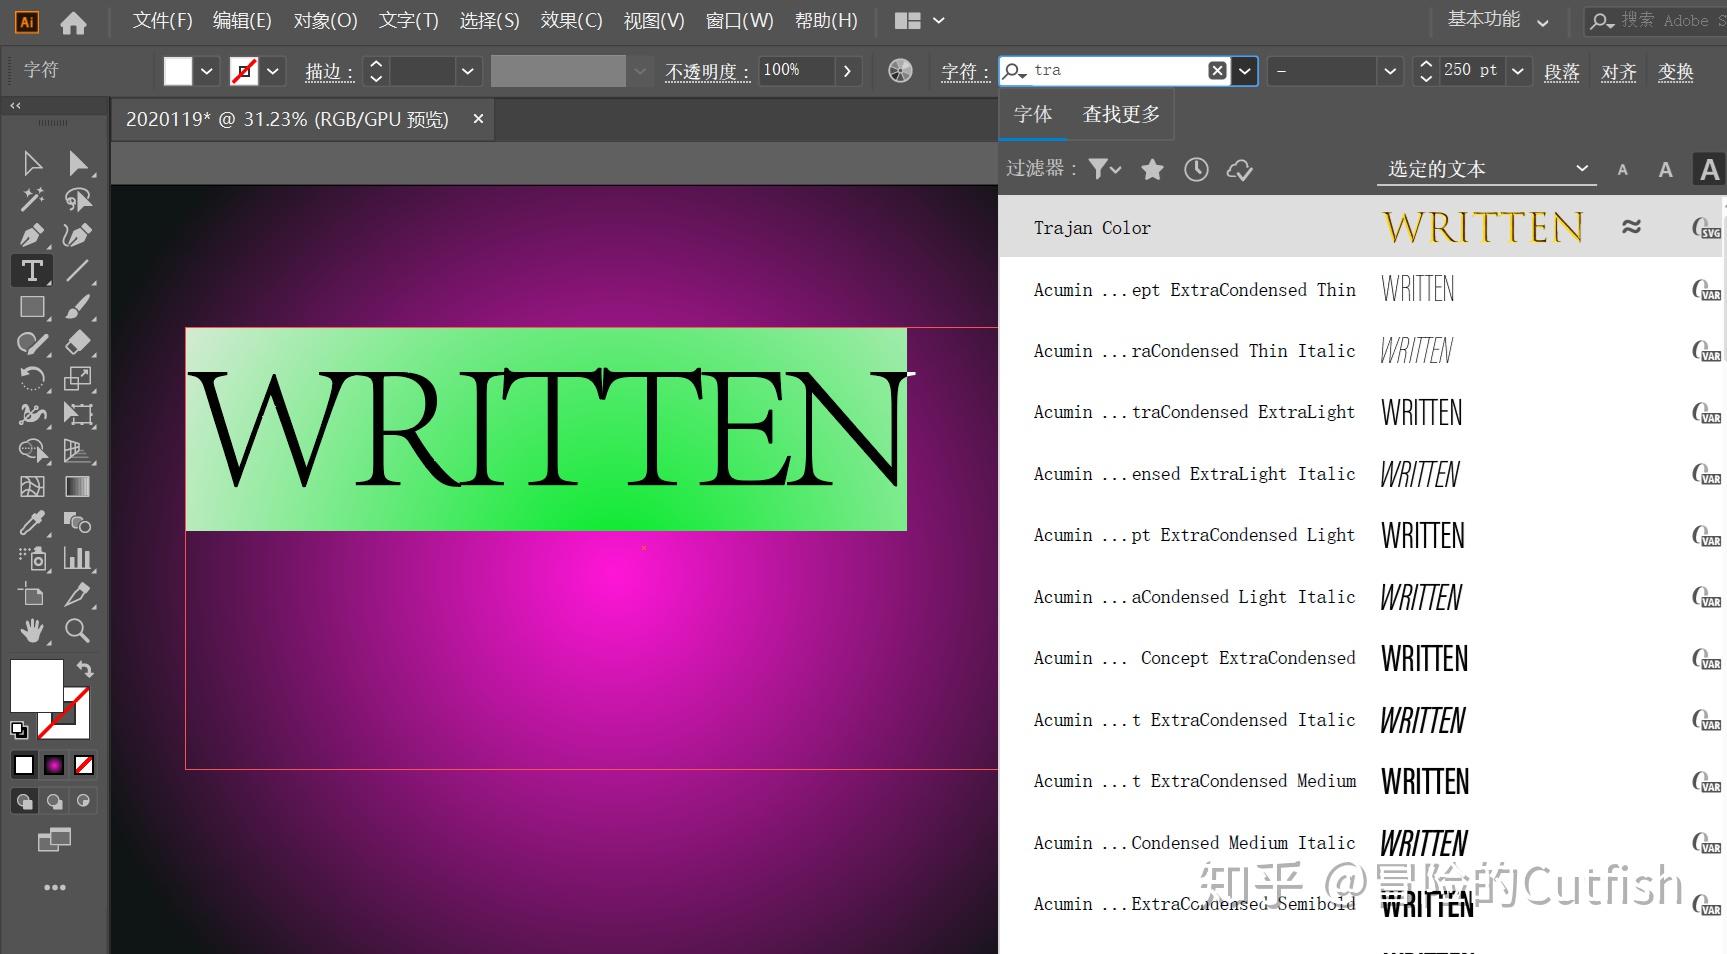Pick the Pen tool
The image size is (1727, 954).
tap(32, 234)
